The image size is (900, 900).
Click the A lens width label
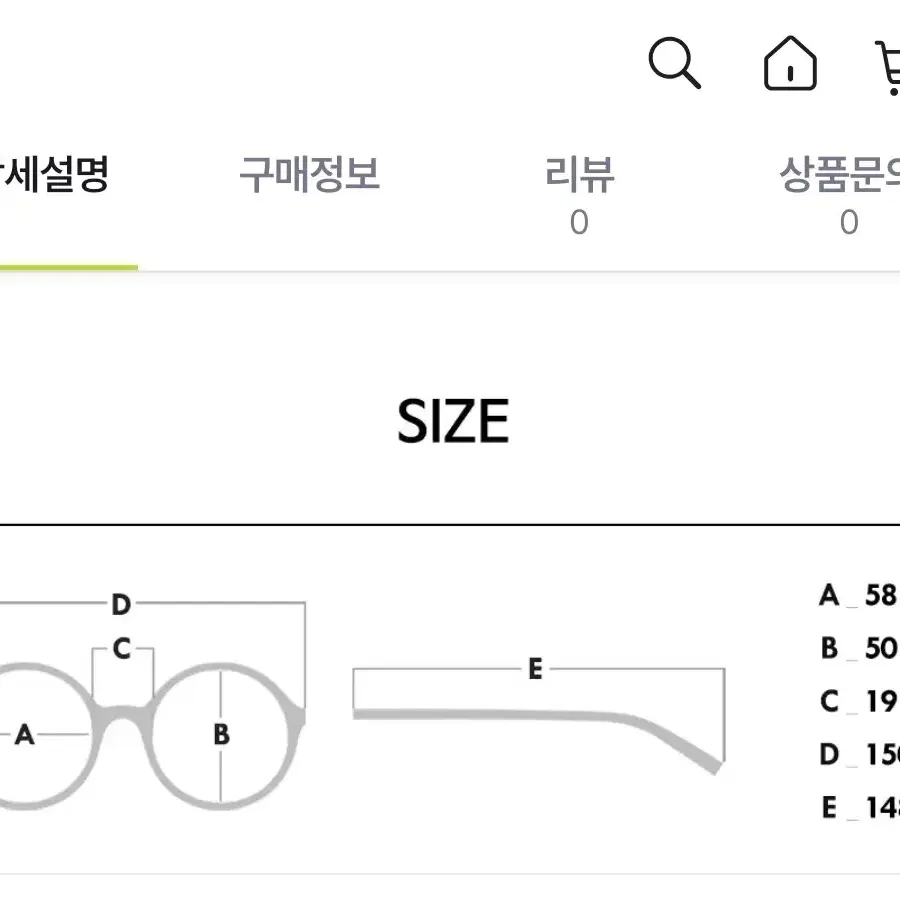coord(24,734)
